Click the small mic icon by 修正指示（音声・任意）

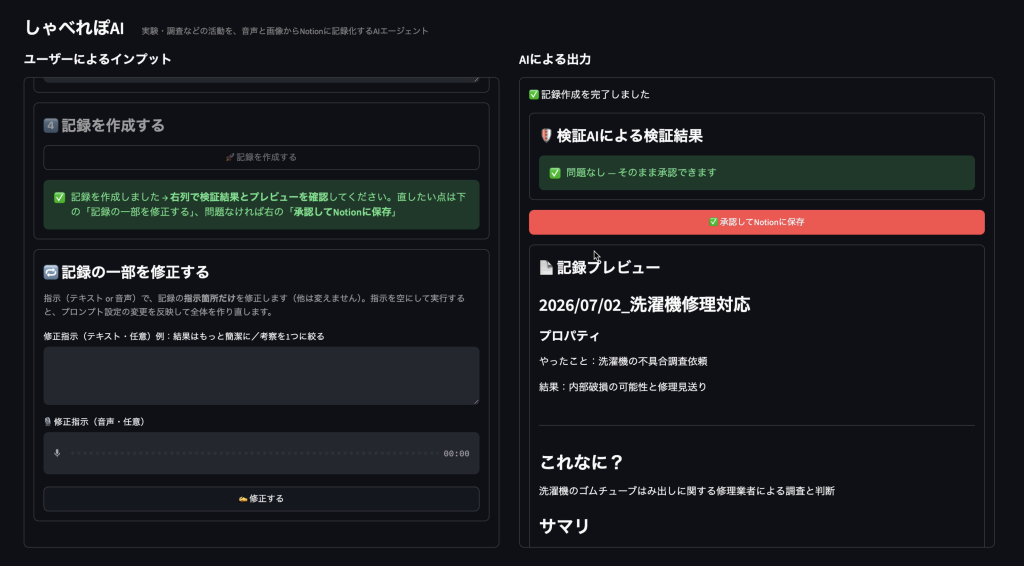(x=48, y=422)
